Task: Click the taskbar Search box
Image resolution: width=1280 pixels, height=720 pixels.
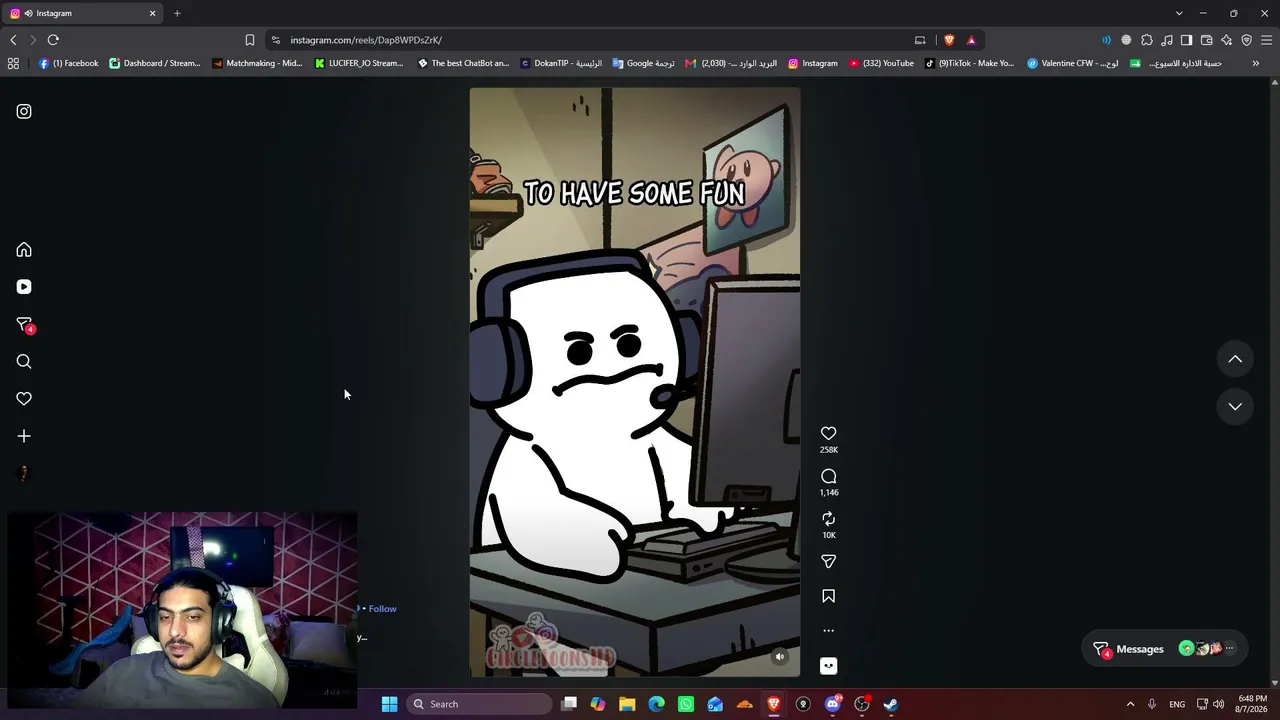Action: pos(480,704)
